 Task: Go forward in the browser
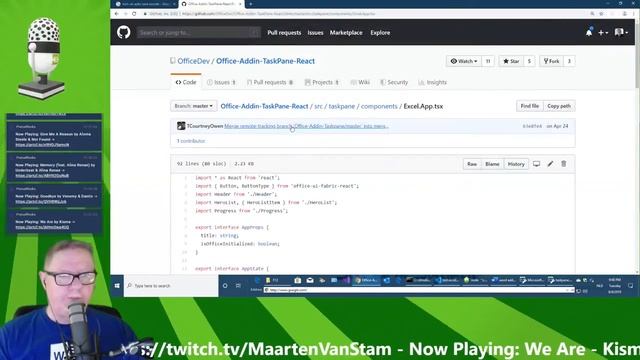coord(125,13)
